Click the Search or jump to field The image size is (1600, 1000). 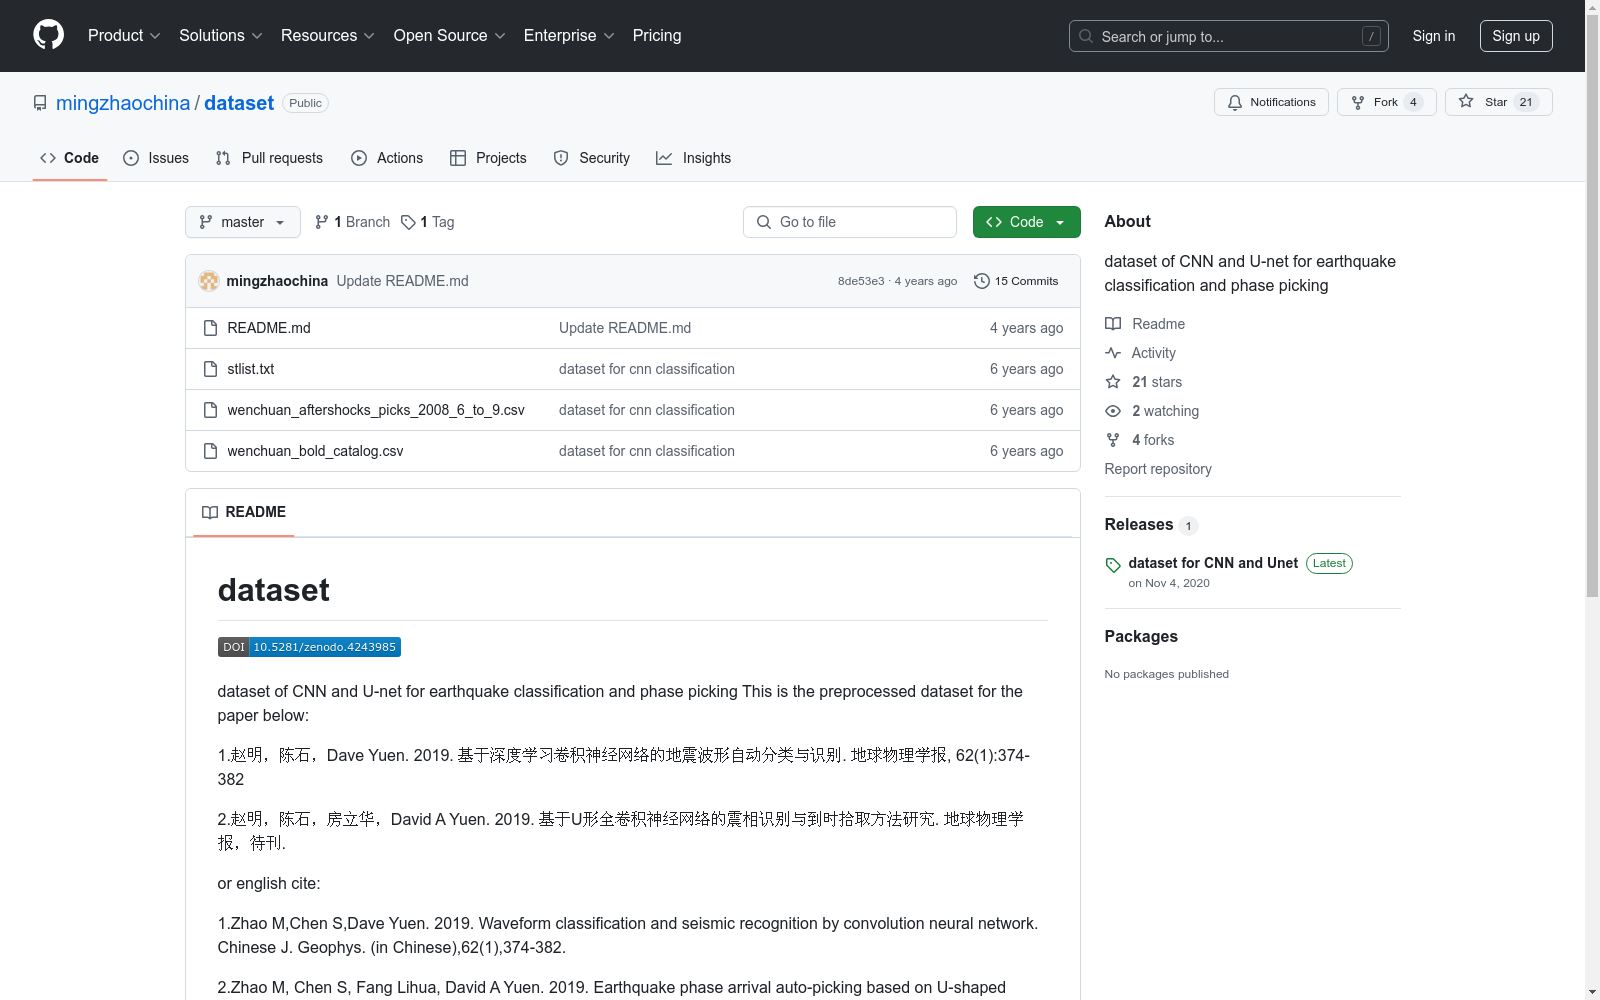pyautogui.click(x=1229, y=36)
